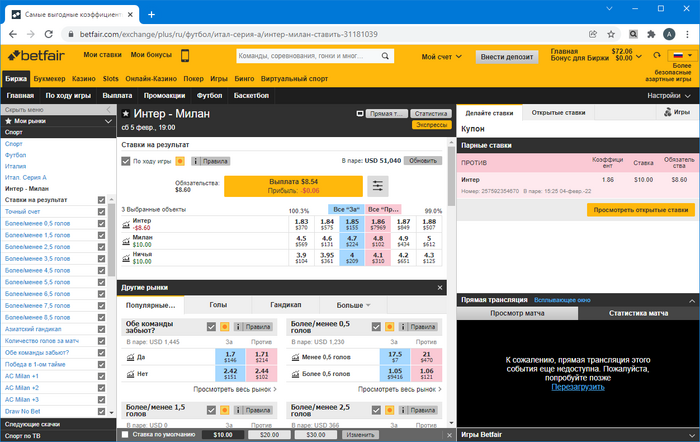Screen dimensions: 700x442
Task: Open the Нет selection graph icon
Action: tap(130, 374)
